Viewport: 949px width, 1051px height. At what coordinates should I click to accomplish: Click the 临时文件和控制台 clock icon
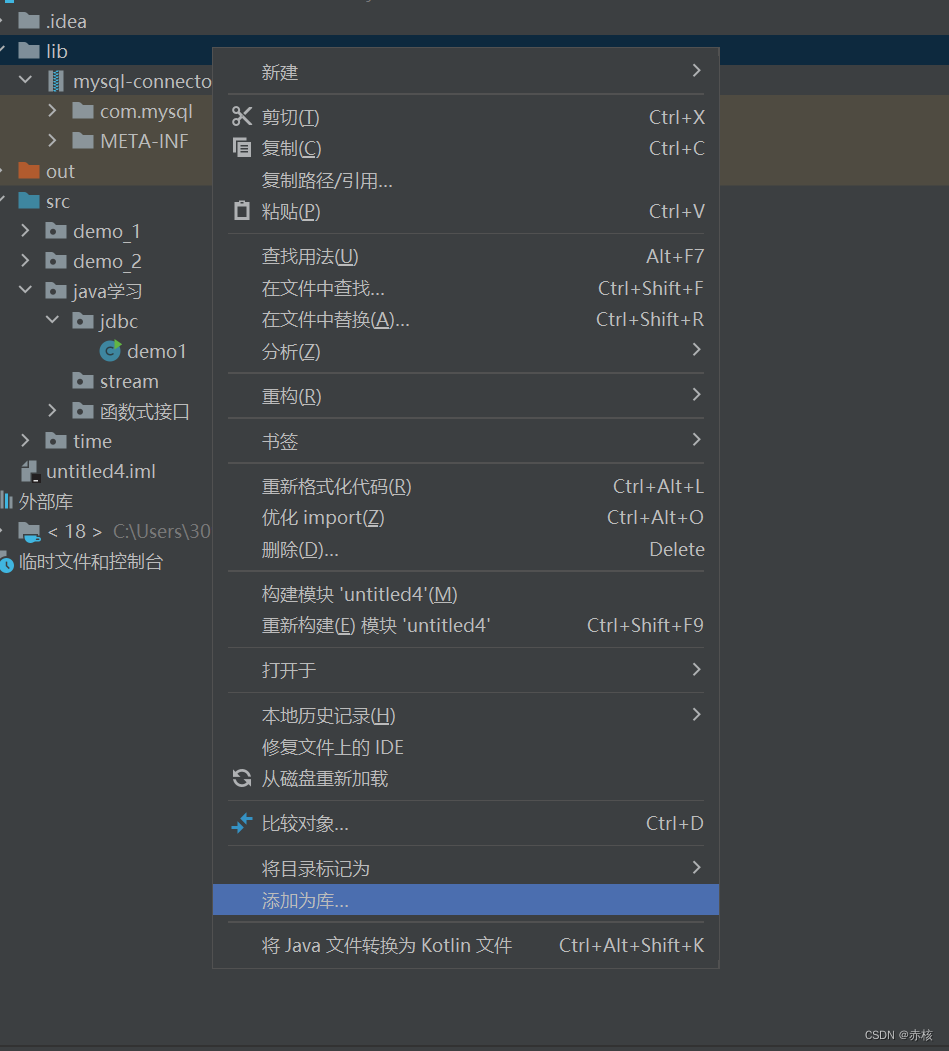[7, 563]
